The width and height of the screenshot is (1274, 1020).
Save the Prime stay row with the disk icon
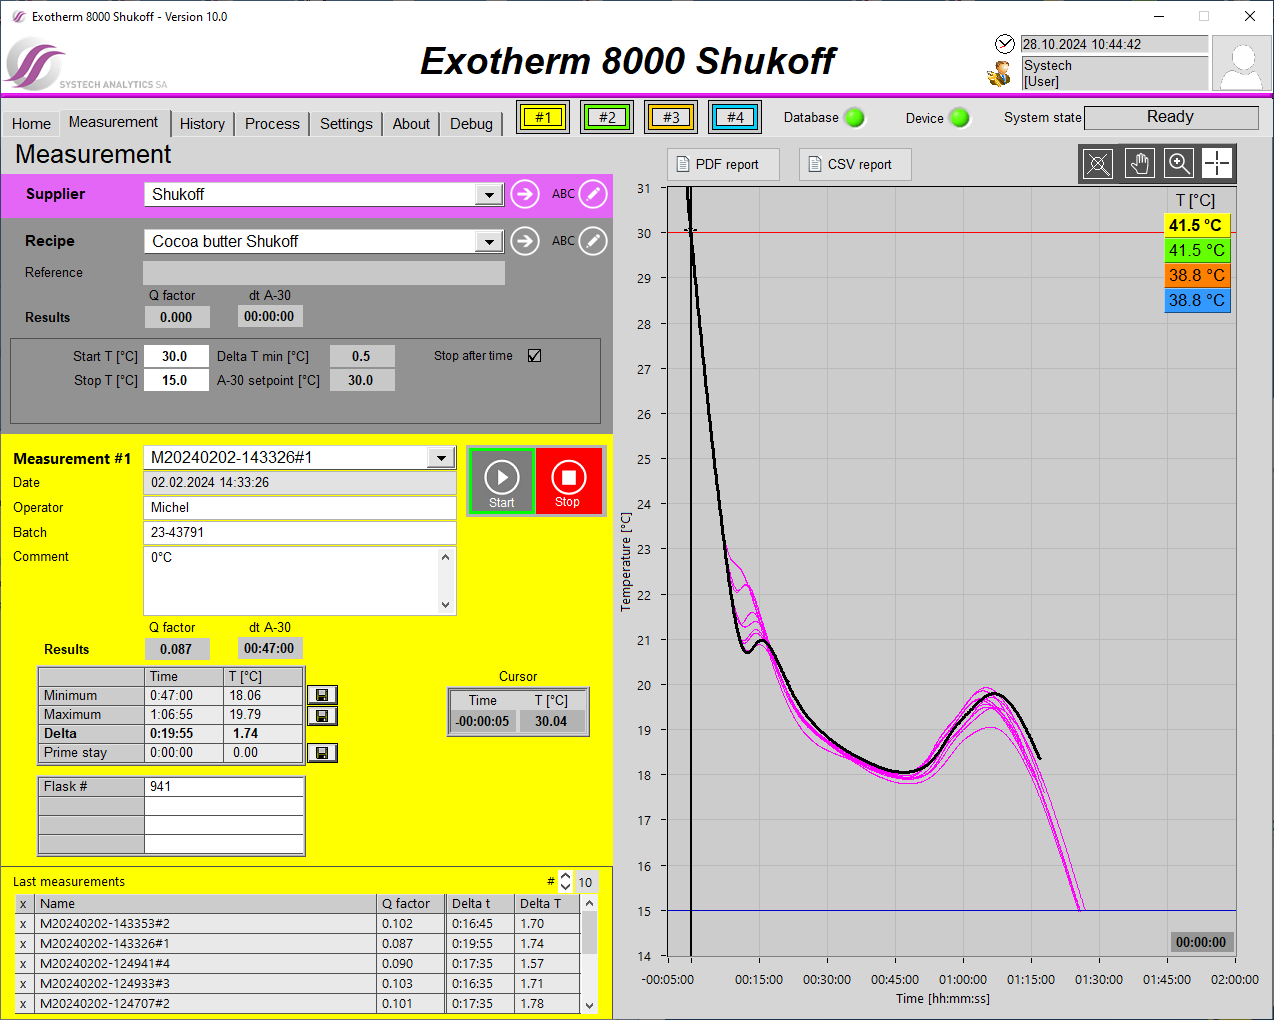pyautogui.click(x=322, y=753)
